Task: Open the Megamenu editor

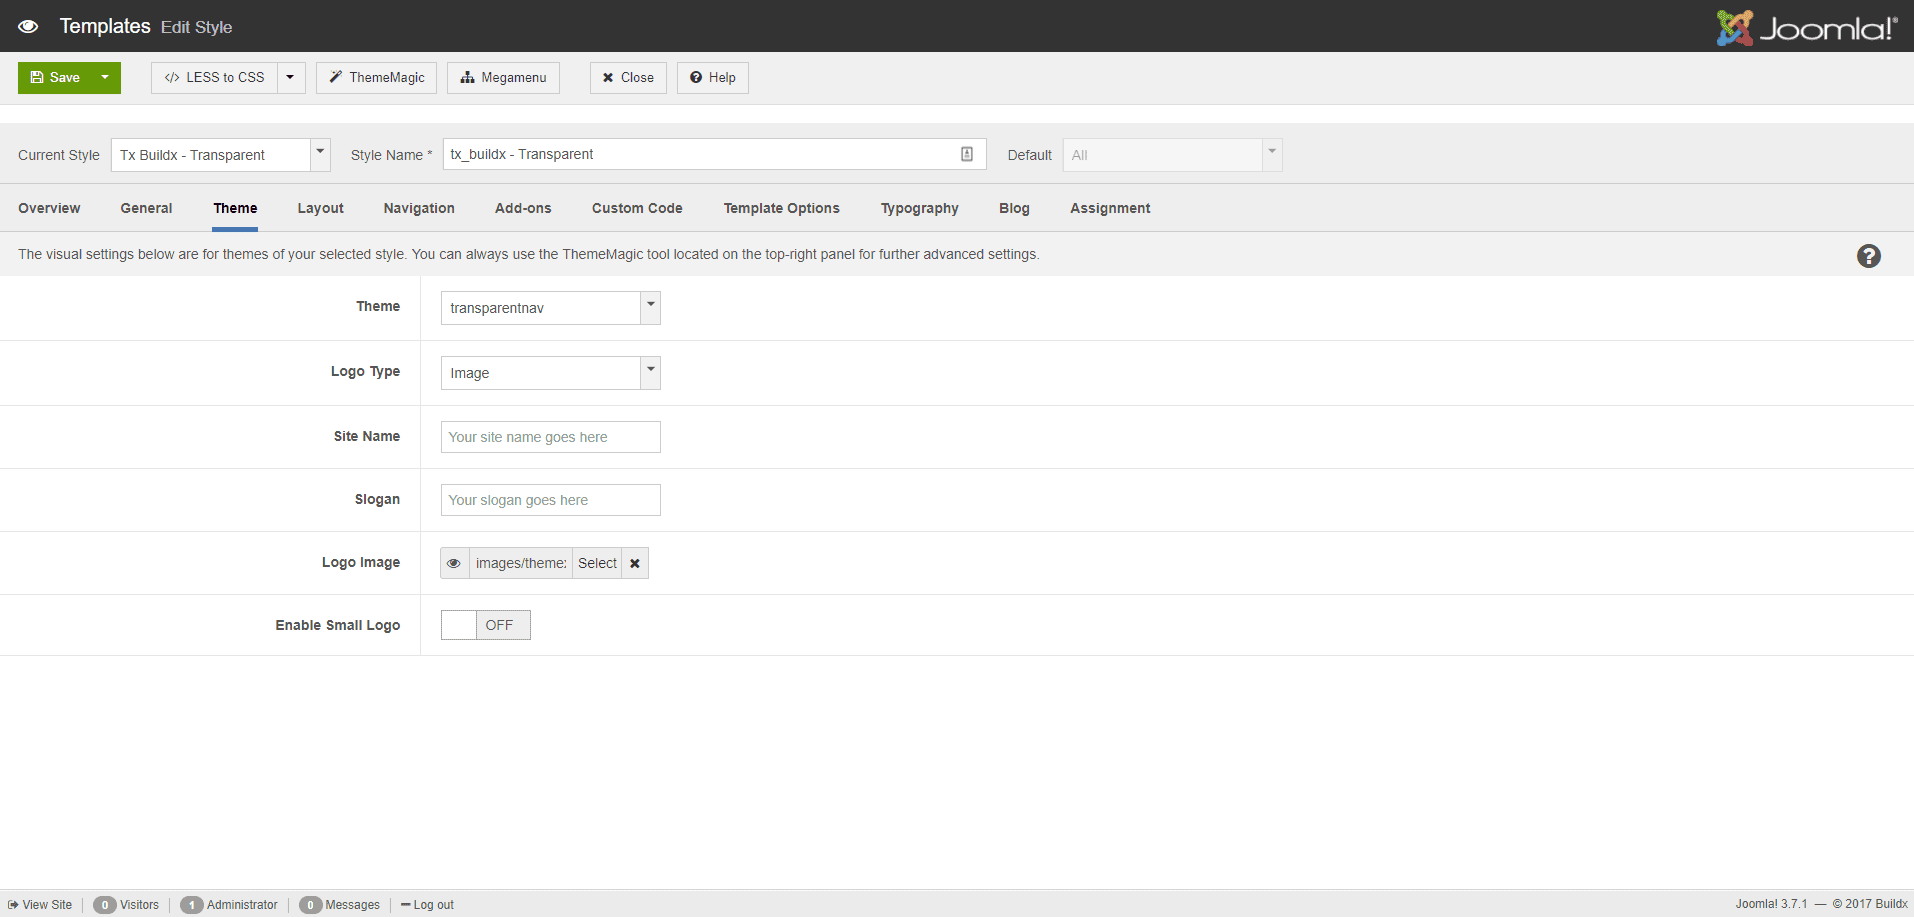Action: pos(503,77)
